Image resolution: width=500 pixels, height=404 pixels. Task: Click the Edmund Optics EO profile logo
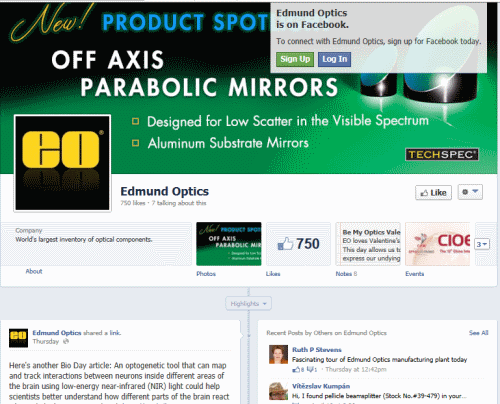pyautogui.click(x=62, y=163)
